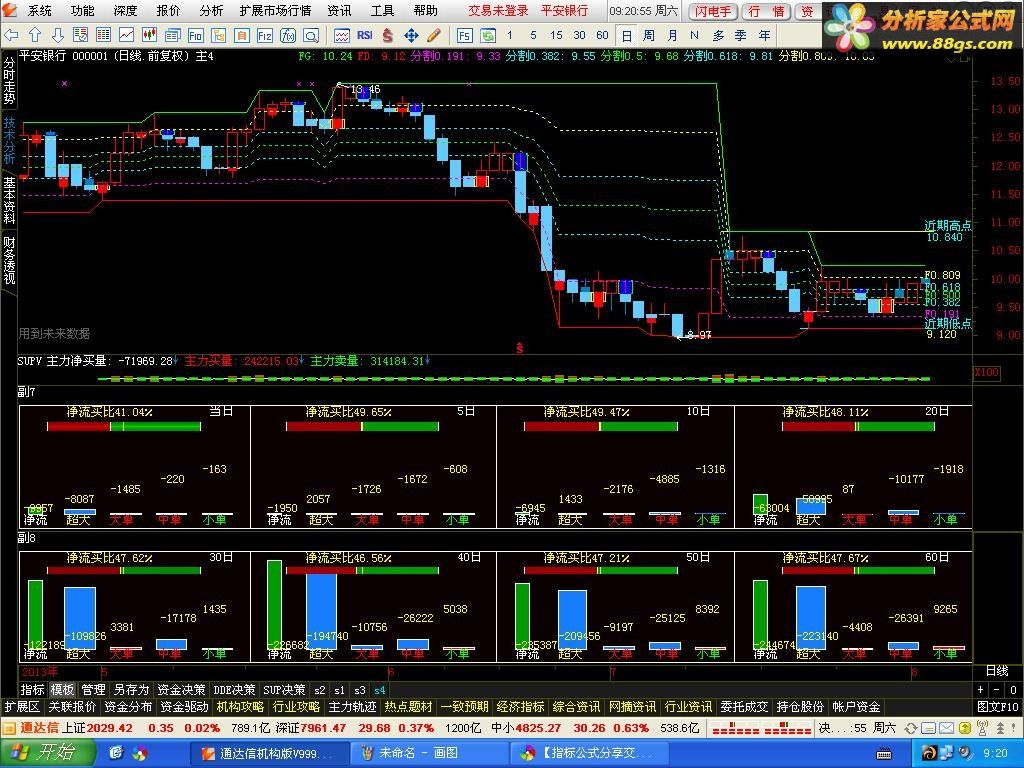Image resolution: width=1024 pixels, height=768 pixels.
Task: Open the quote list table icon
Action: click(103, 35)
